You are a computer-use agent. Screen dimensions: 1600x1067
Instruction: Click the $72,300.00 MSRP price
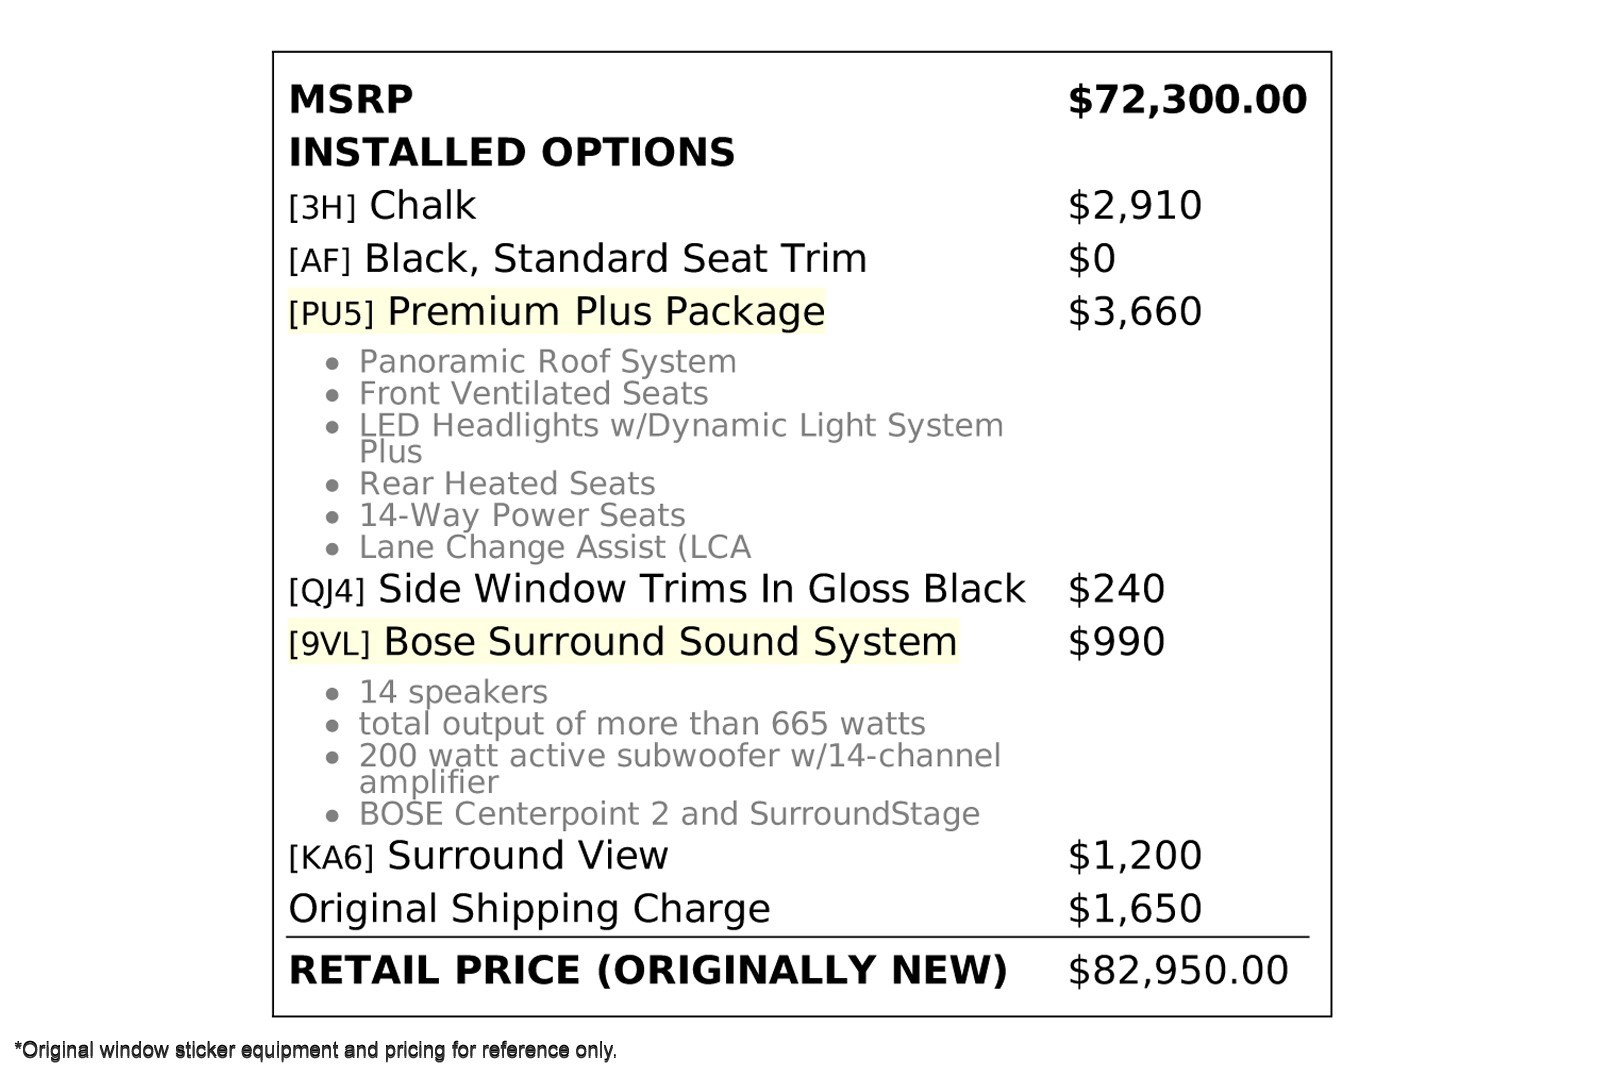[x=1187, y=99]
